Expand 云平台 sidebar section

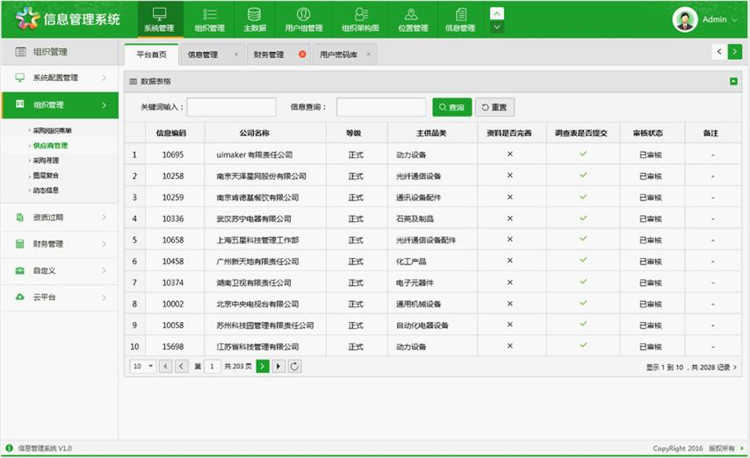tap(60, 297)
